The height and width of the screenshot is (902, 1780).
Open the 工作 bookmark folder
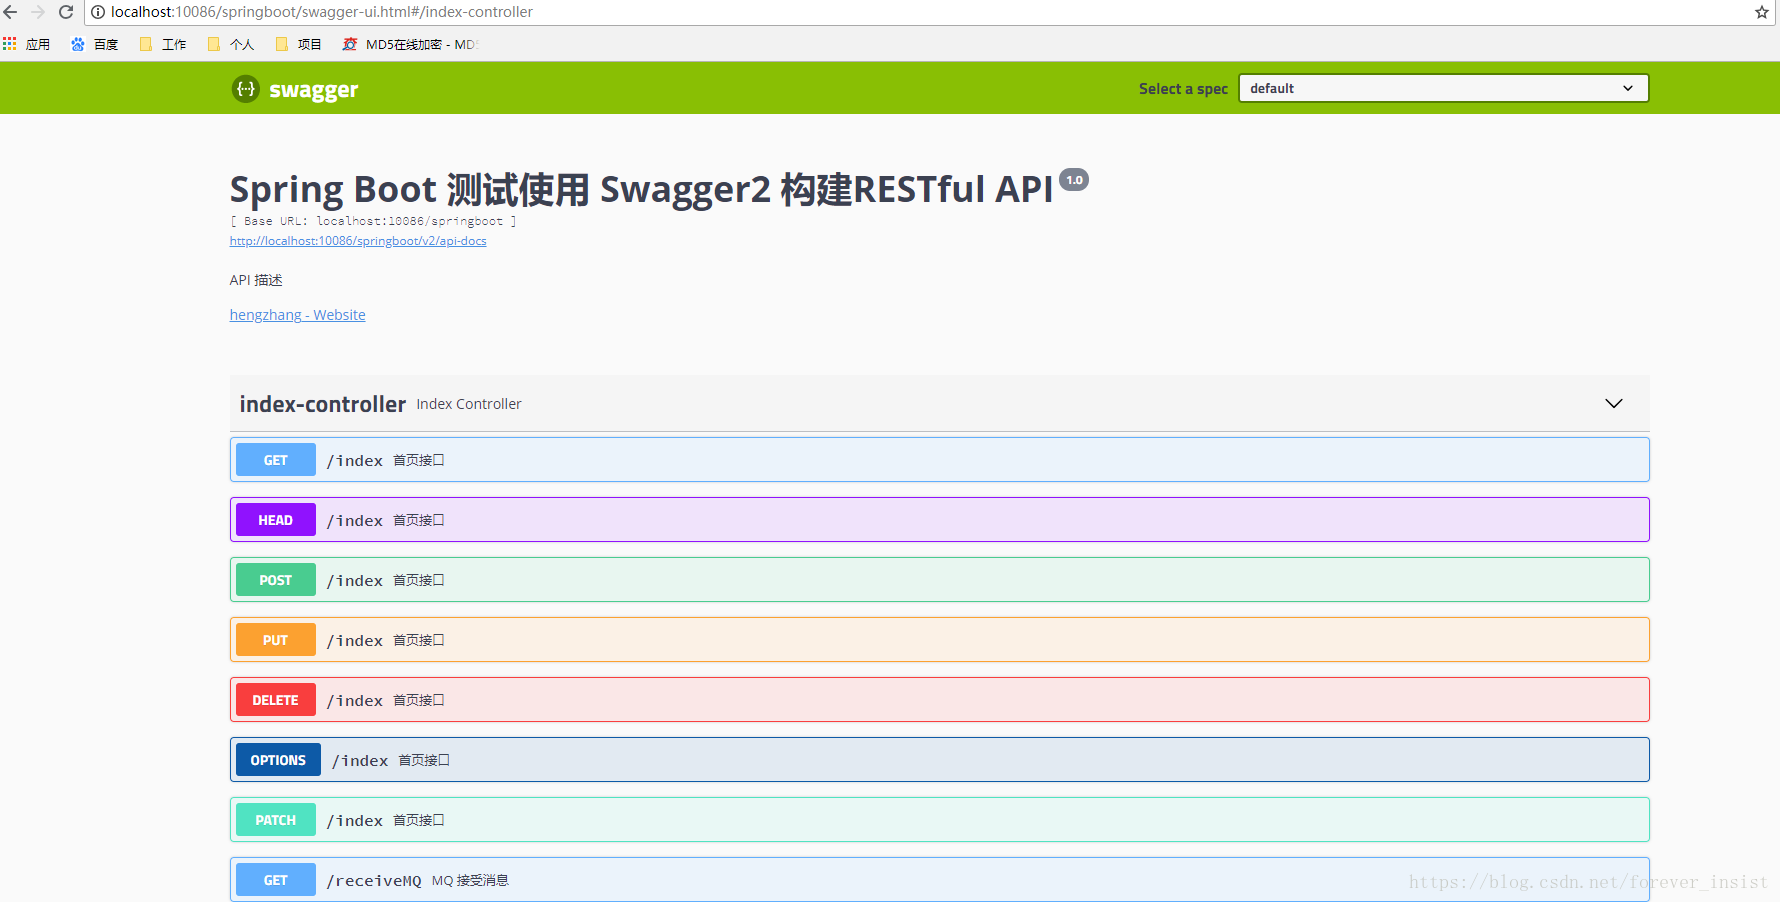[x=163, y=44]
